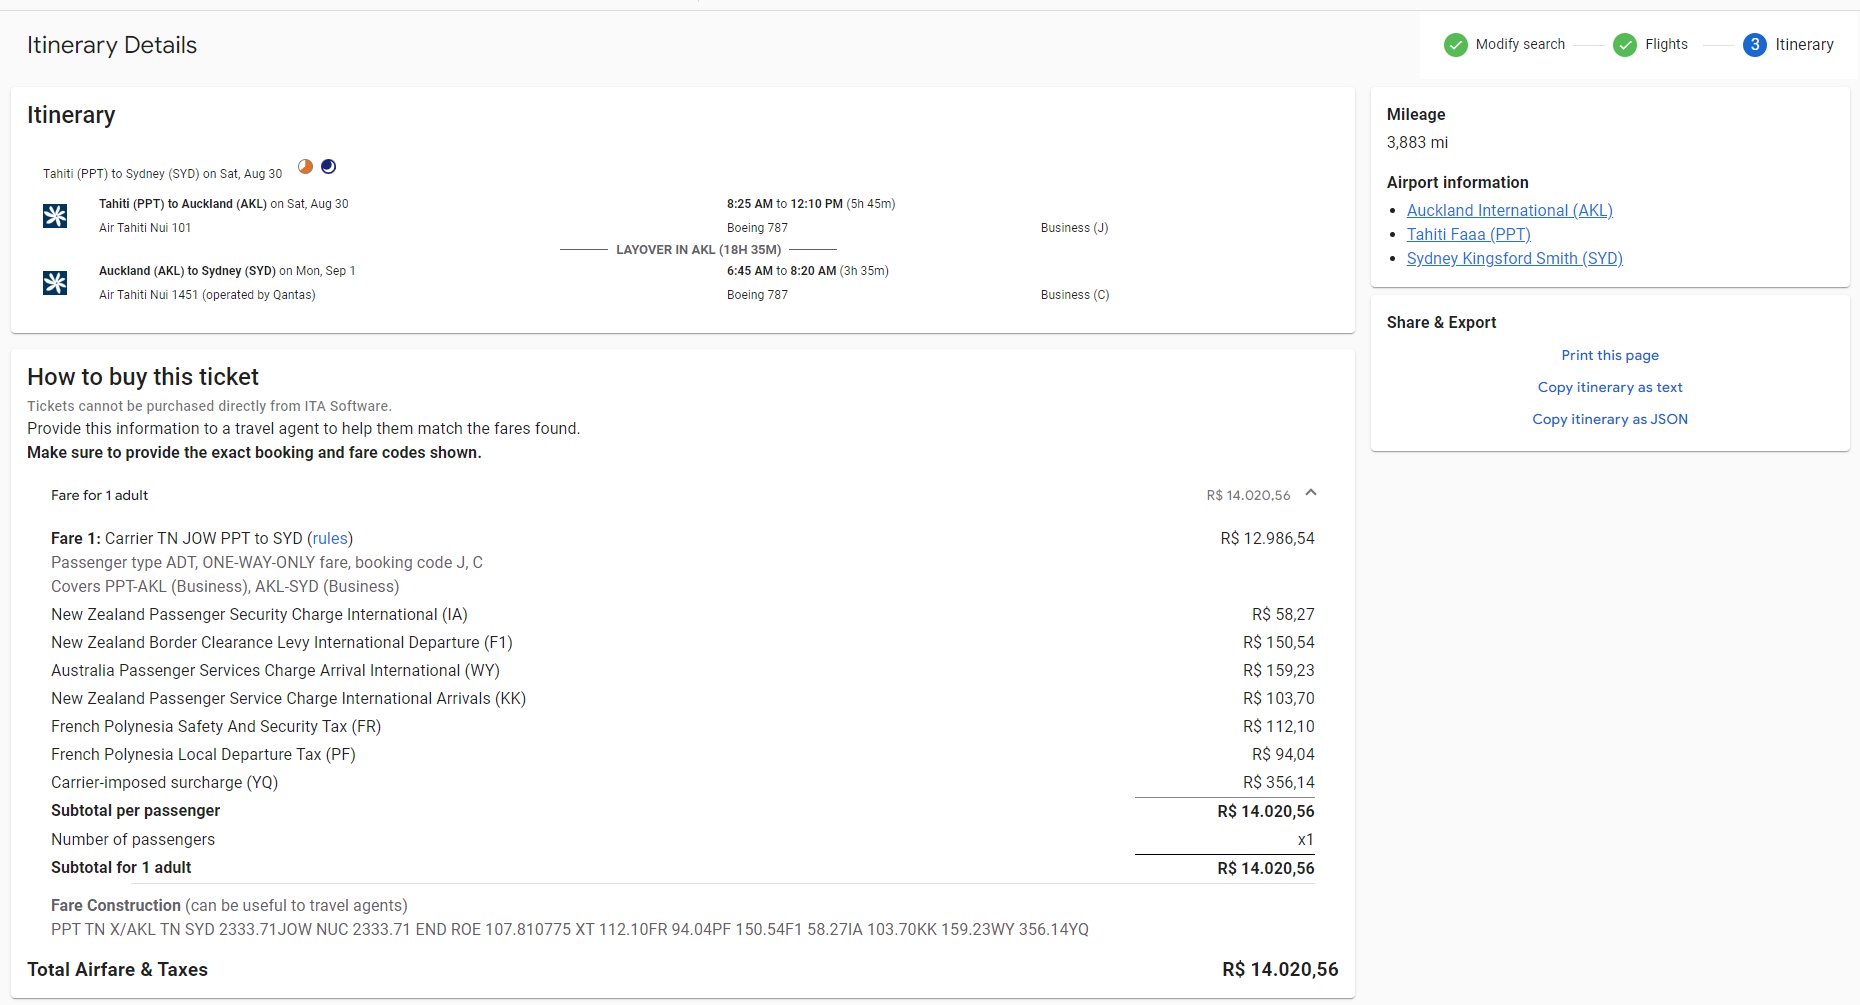Click the Flights step green checkmark icon
The image size is (1860, 1005).
pos(1625,45)
